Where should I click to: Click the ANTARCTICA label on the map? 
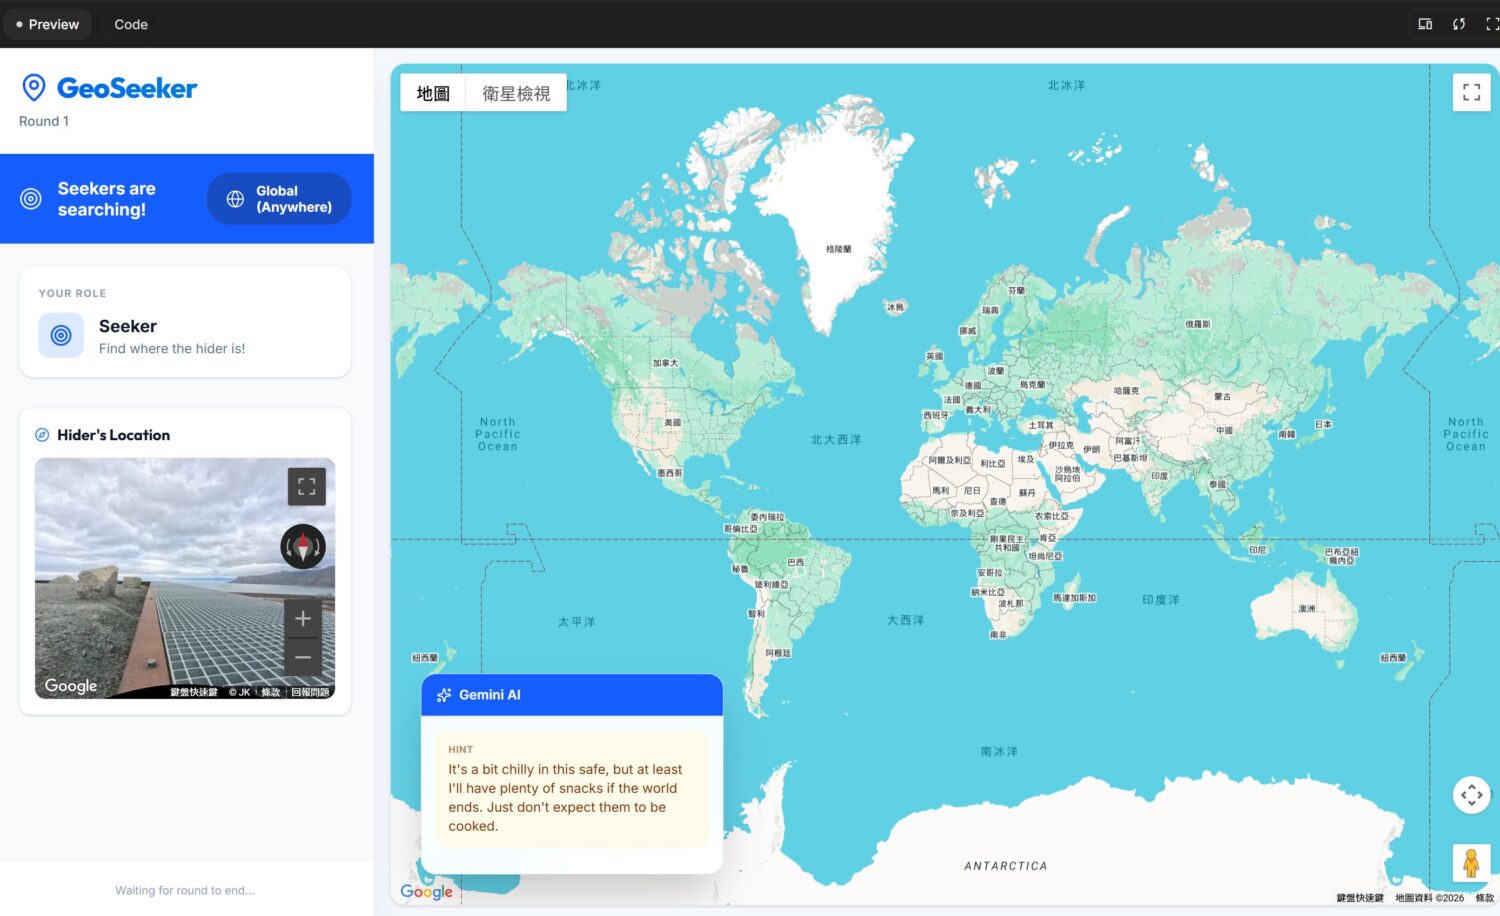pos(1006,866)
